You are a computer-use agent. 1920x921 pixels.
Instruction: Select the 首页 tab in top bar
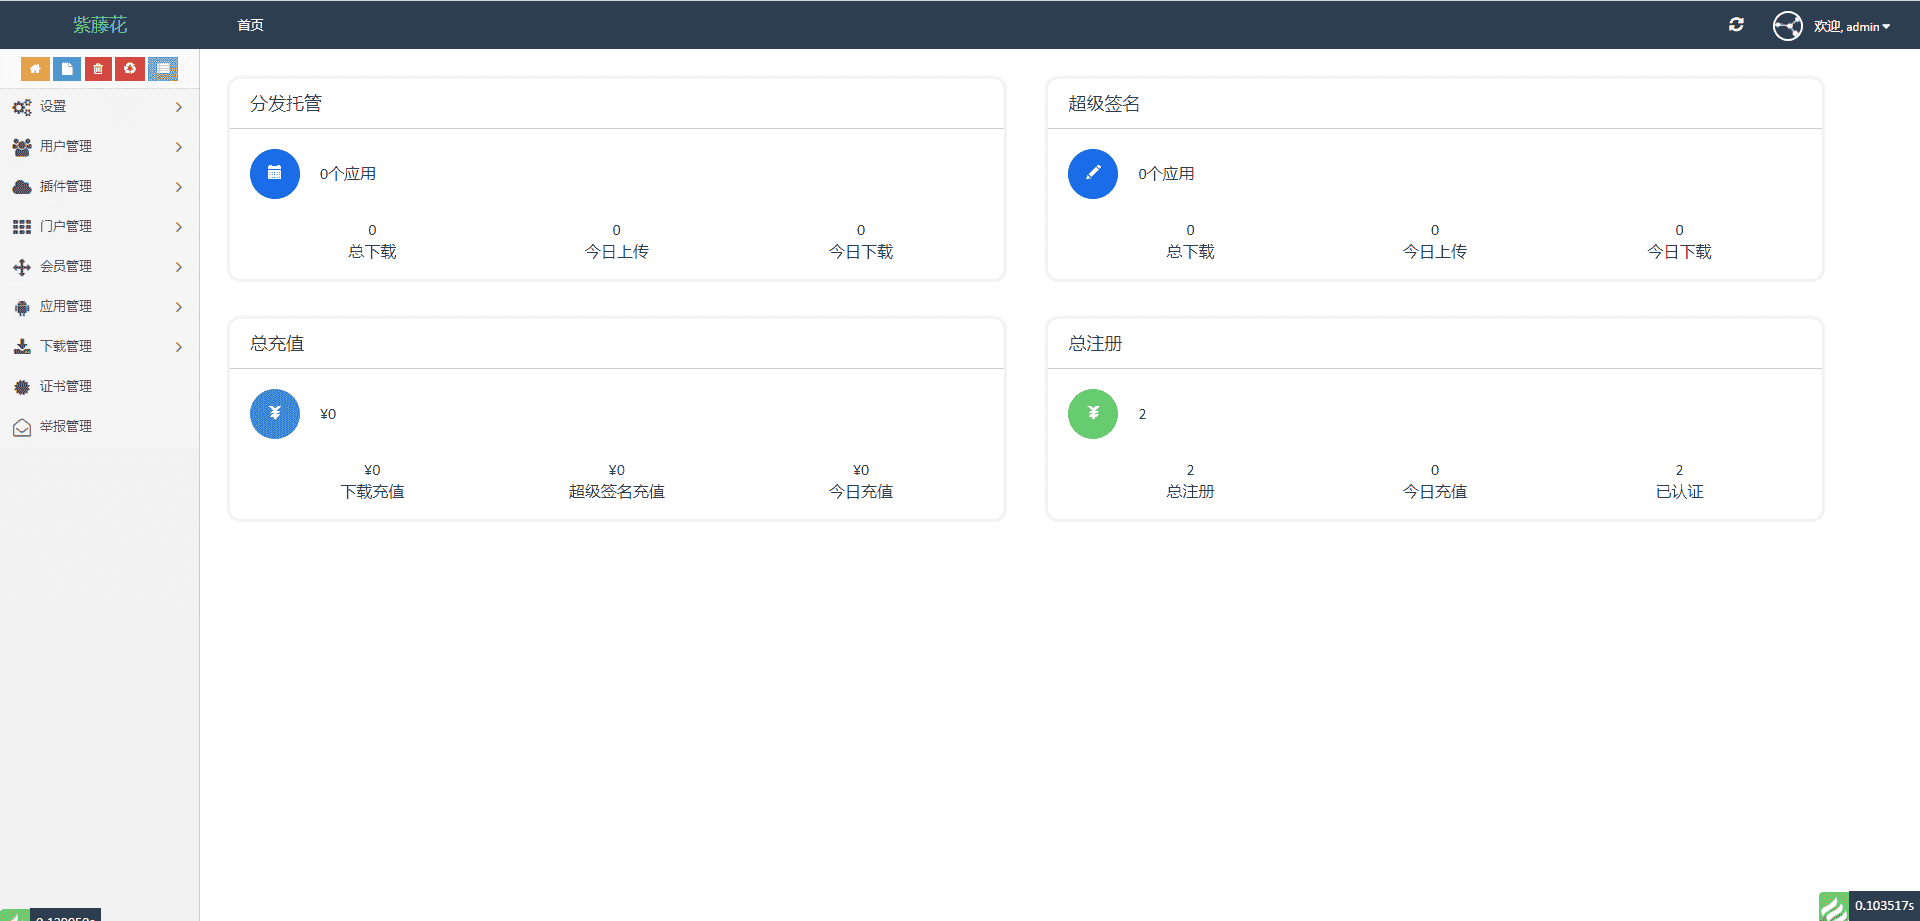250,25
